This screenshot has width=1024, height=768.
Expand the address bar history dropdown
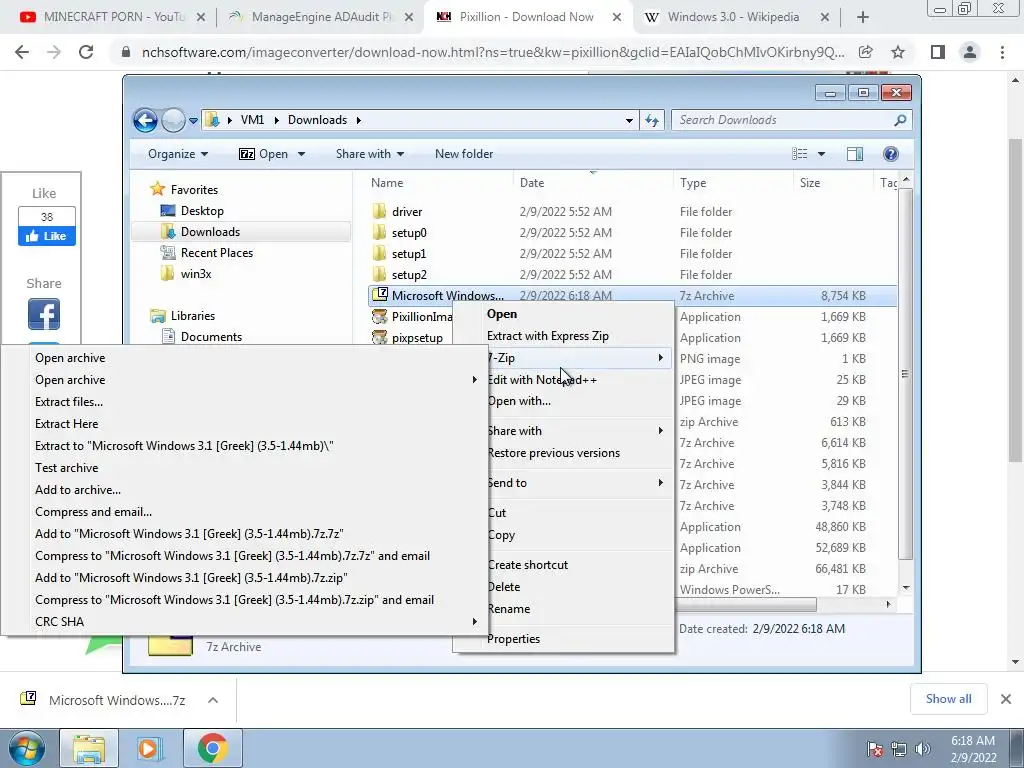[629, 120]
